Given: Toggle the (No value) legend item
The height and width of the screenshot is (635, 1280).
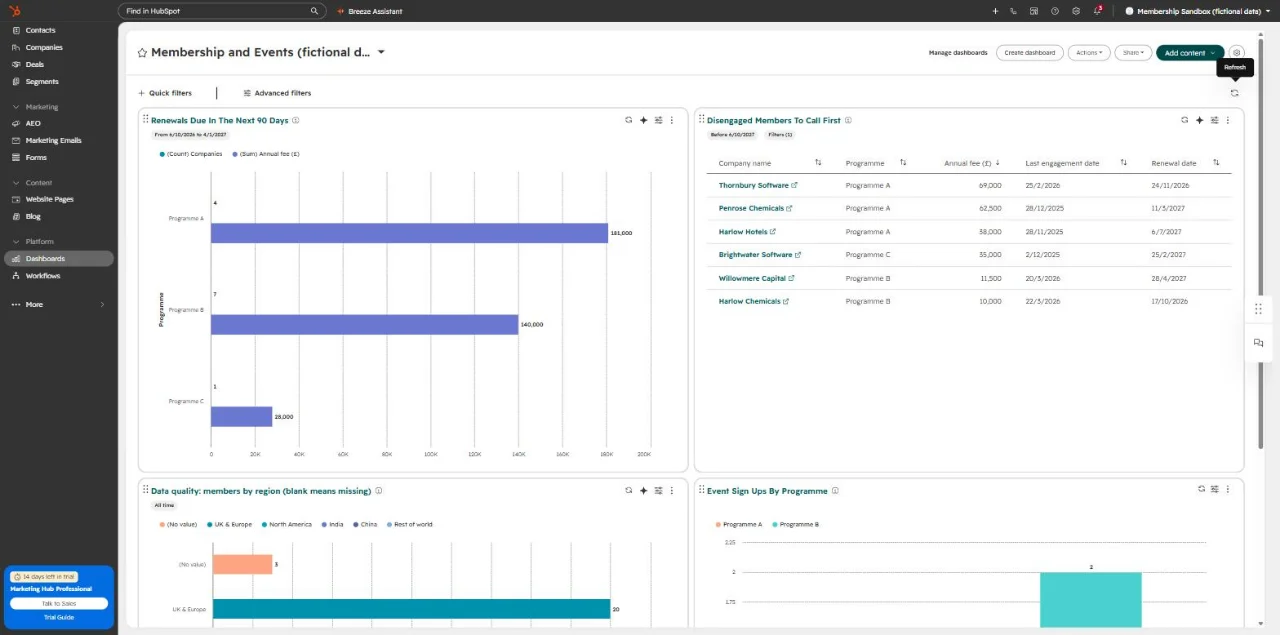Looking at the screenshot, I should [180, 524].
